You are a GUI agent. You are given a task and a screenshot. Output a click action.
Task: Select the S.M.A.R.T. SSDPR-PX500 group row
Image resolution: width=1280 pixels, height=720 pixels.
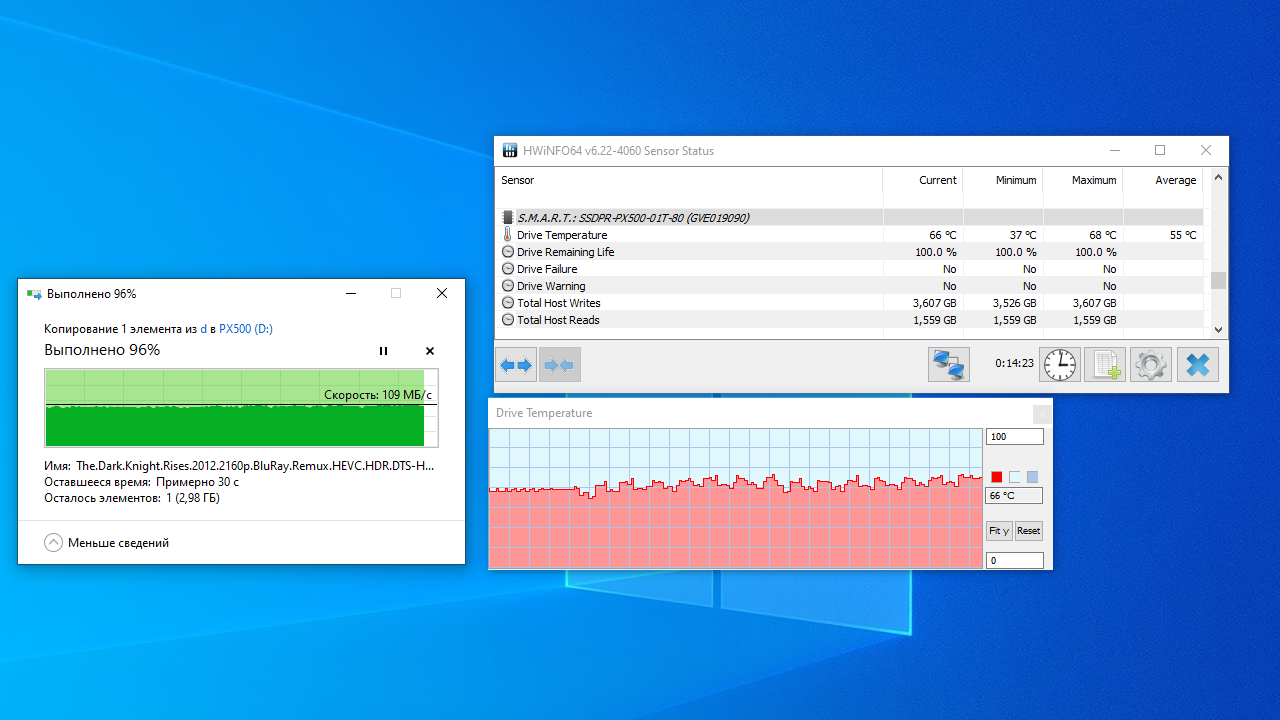point(849,217)
